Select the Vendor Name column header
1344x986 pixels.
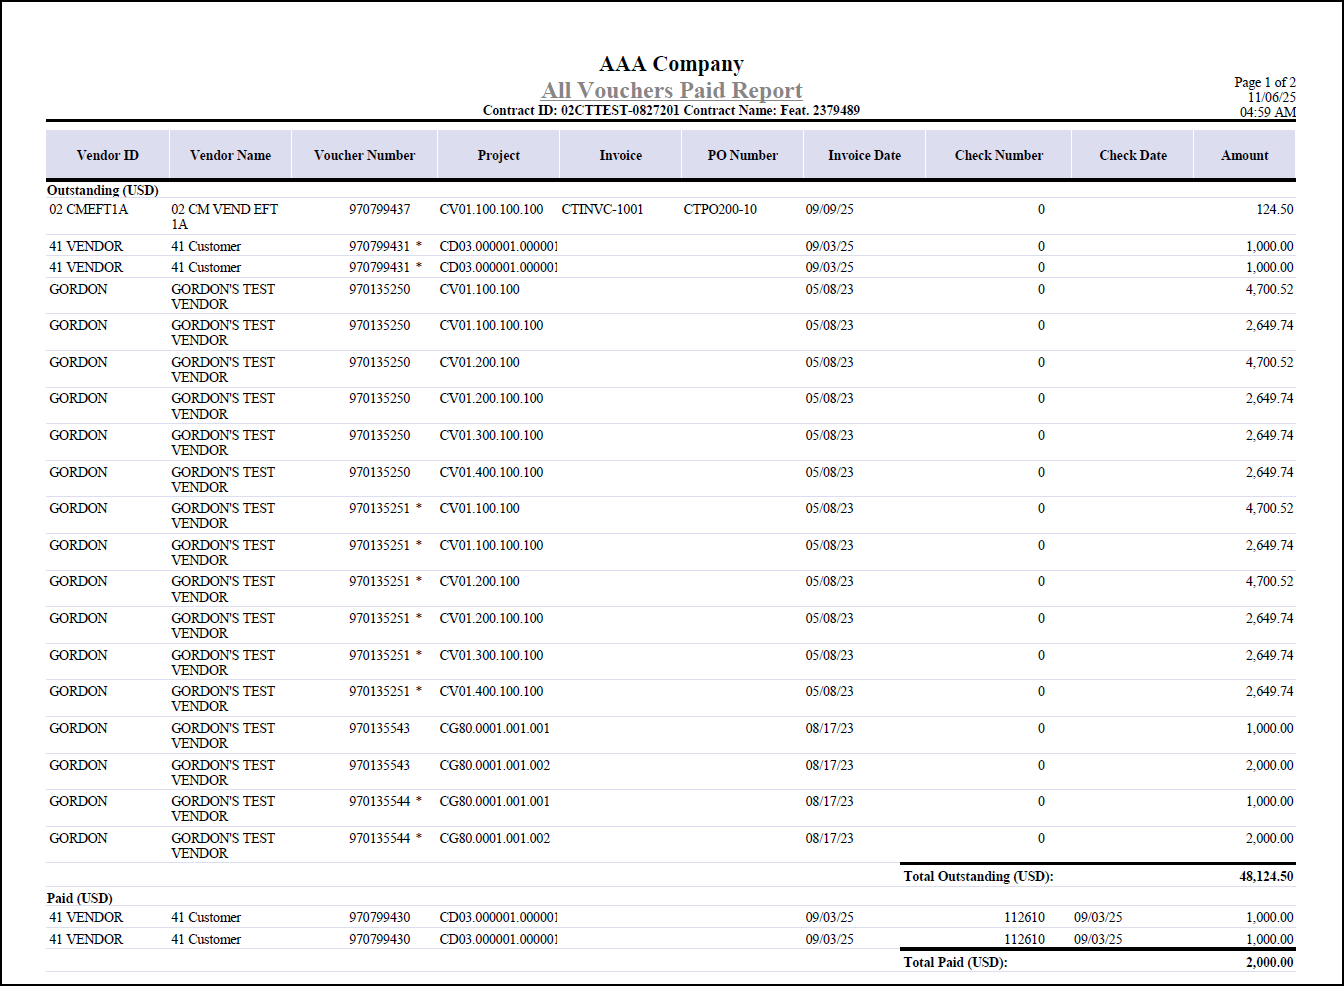[230, 155]
